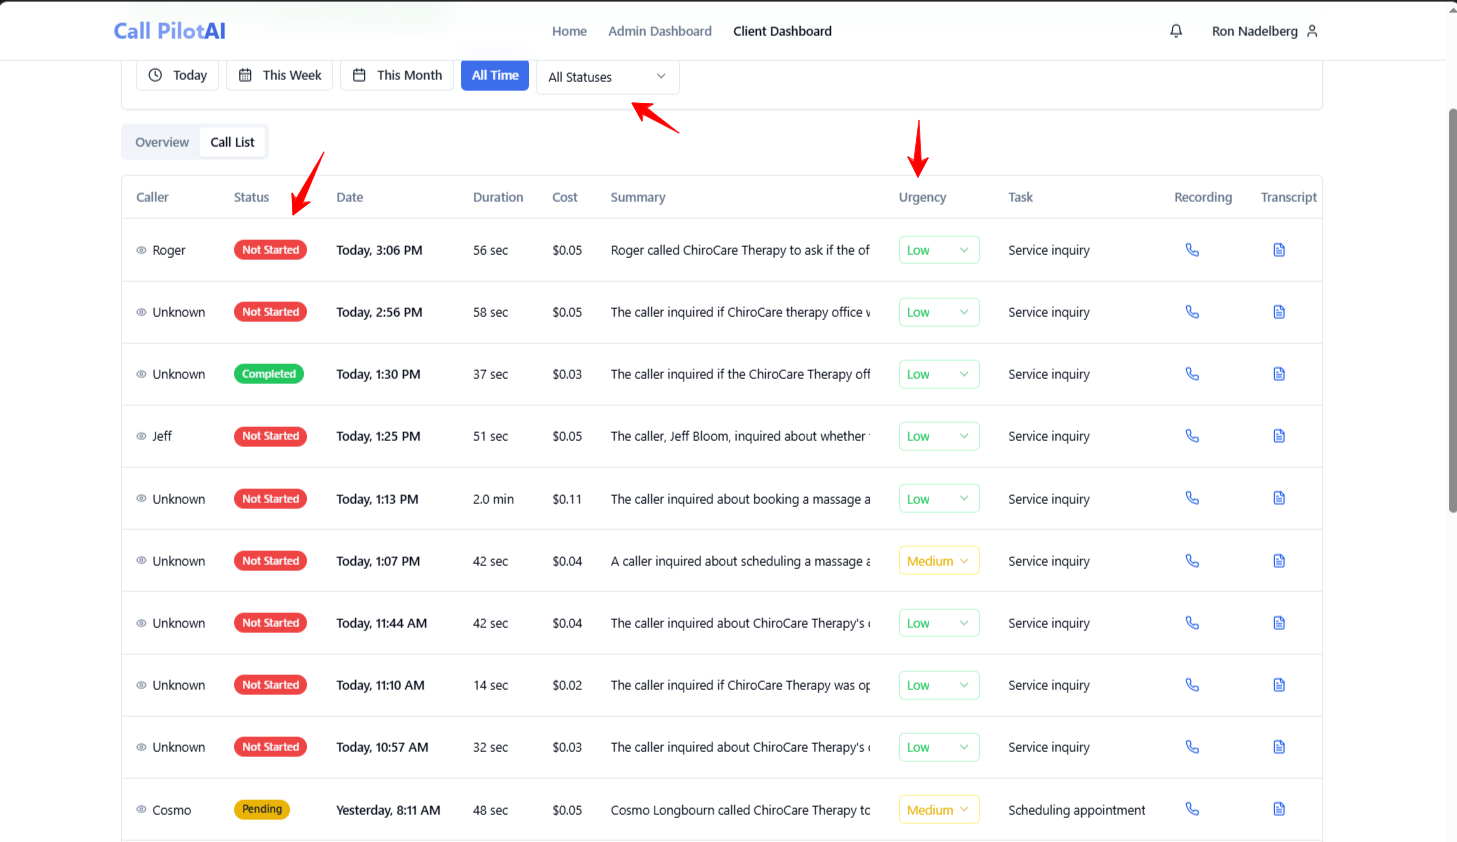Switch to the Overview tab

pyautogui.click(x=162, y=142)
